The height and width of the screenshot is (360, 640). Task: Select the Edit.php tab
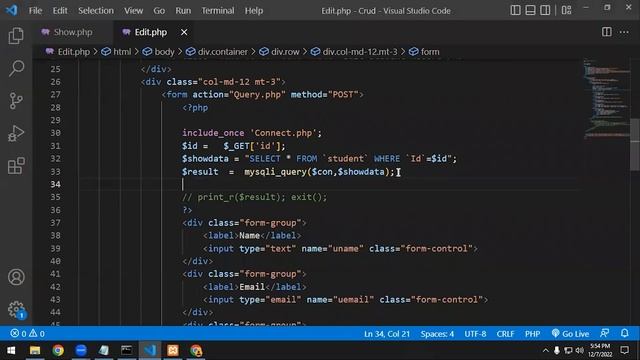[150, 32]
